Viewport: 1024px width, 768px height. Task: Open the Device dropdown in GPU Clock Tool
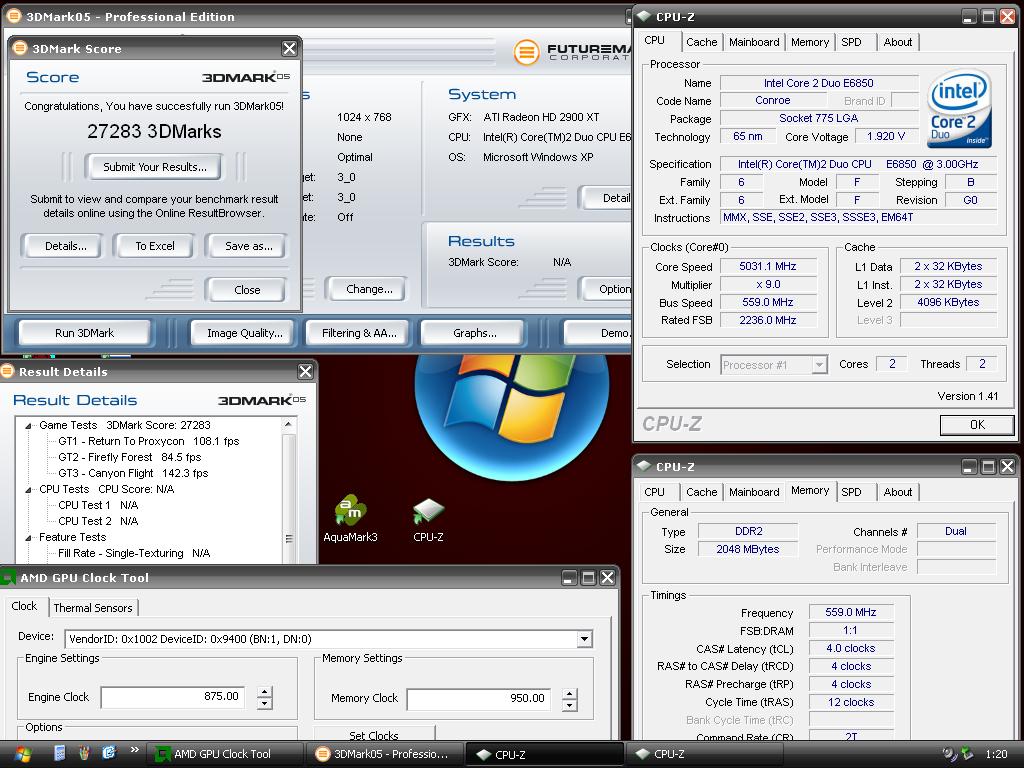[584, 639]
